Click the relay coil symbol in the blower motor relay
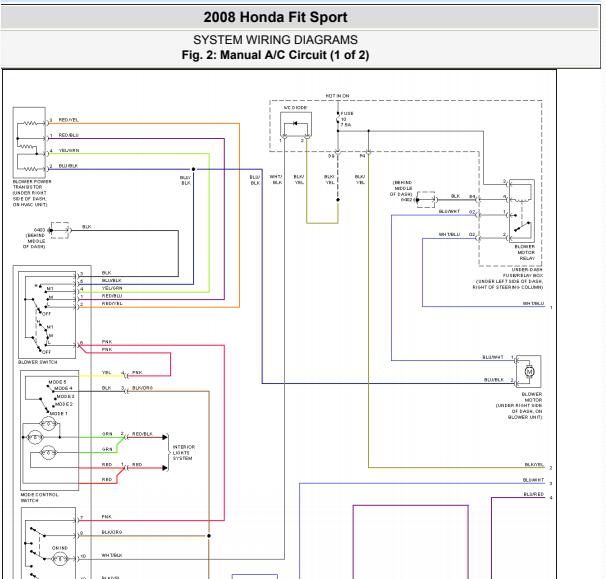Viewport: 606px width, 579px height. tap(521, 200)
